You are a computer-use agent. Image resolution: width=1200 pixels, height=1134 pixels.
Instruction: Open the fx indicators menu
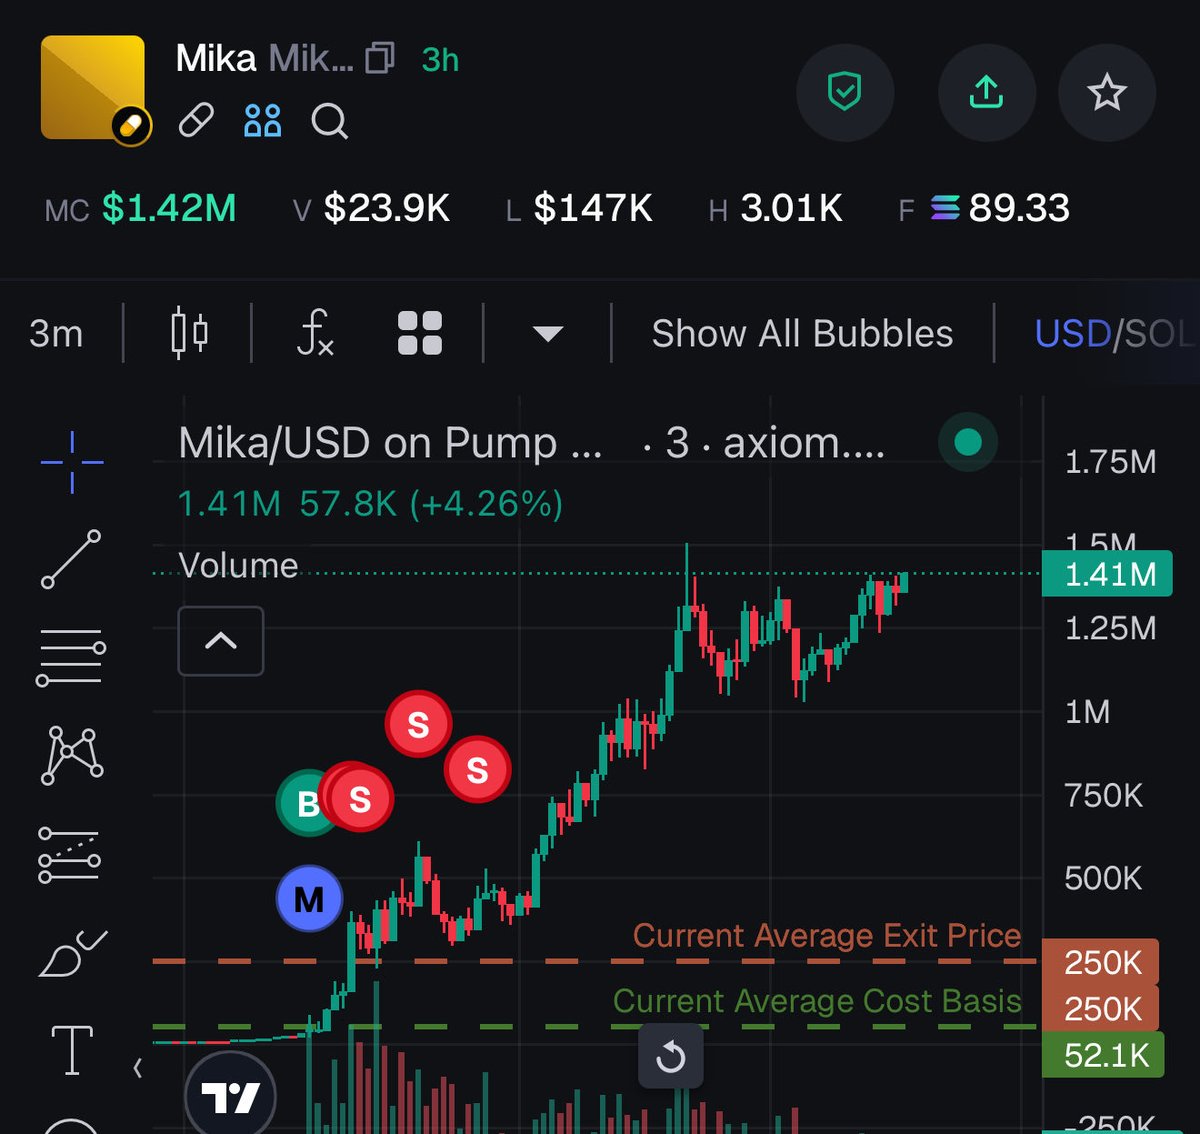315,333
